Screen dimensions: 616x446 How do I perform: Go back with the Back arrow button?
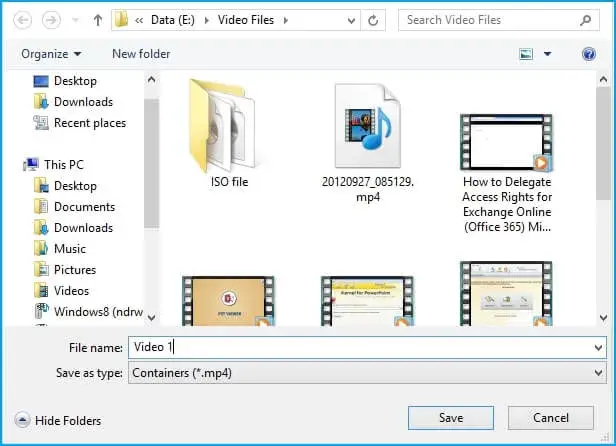pos(22,20)
